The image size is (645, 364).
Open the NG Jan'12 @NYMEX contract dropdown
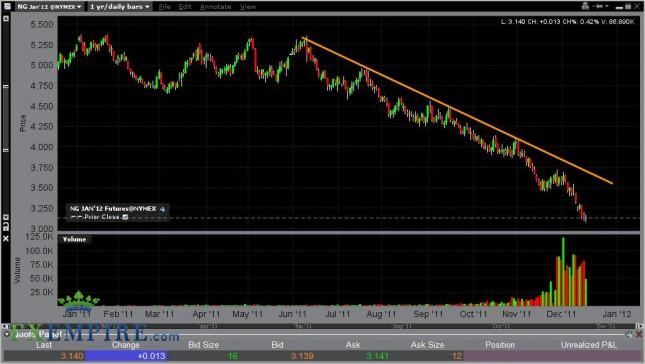pos(50,7)
